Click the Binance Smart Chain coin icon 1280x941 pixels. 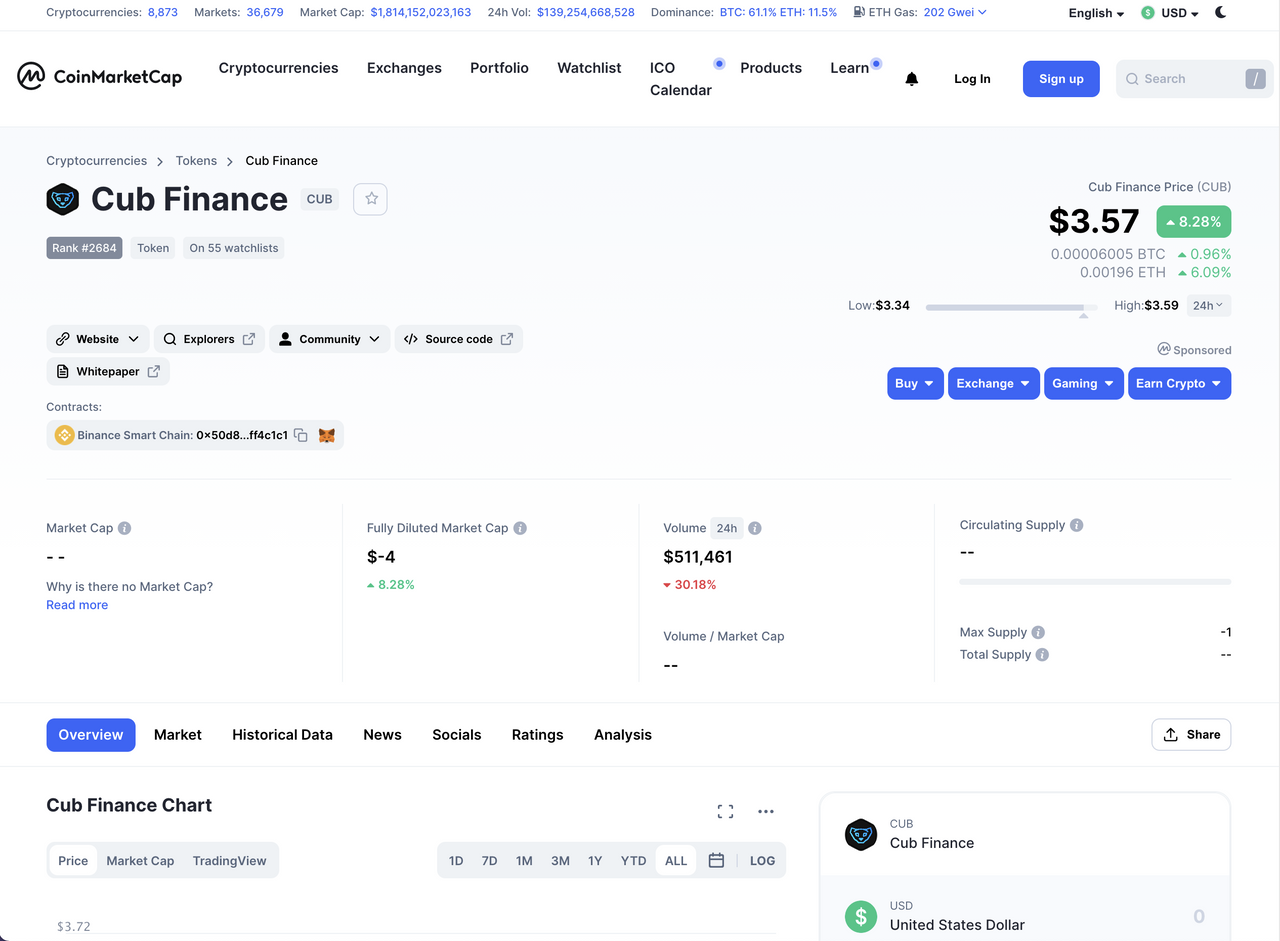coord(65,435)
